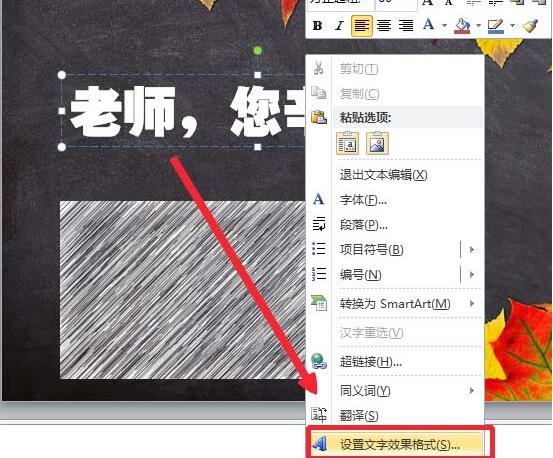Screen dimensions: 553x458
Task: Click the copy icon for 复制(C)
Action: tap(318, 92)
